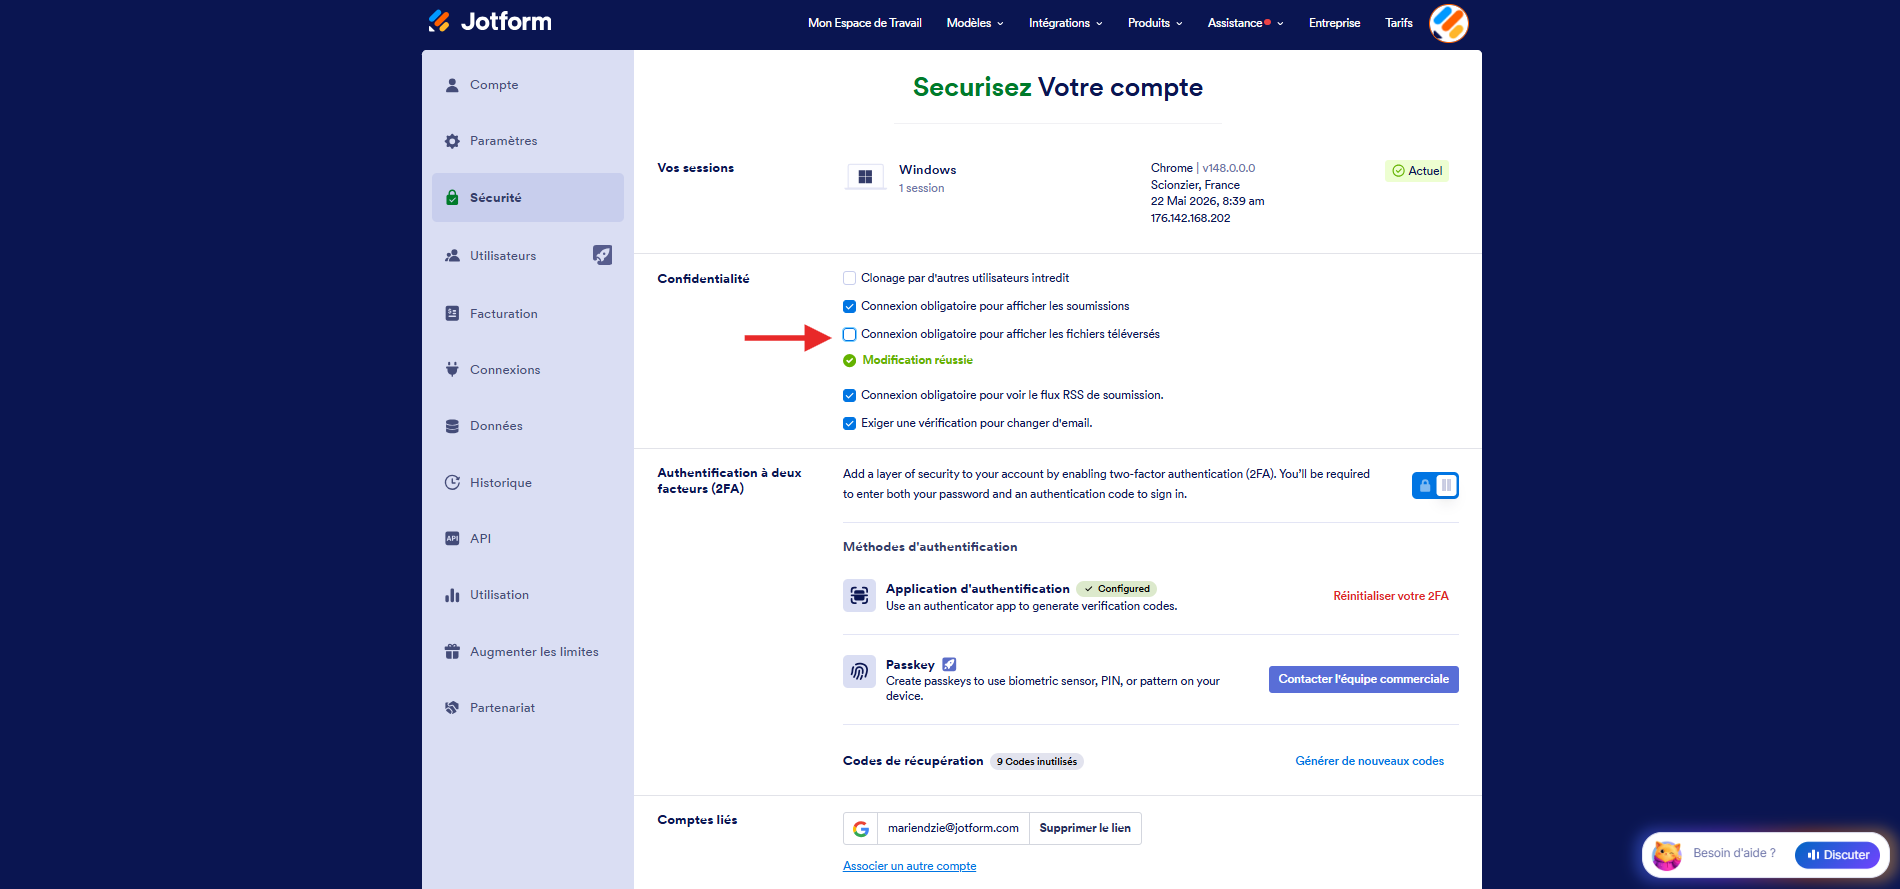Click the IP address 176.142.168.202

point(1190,218)
